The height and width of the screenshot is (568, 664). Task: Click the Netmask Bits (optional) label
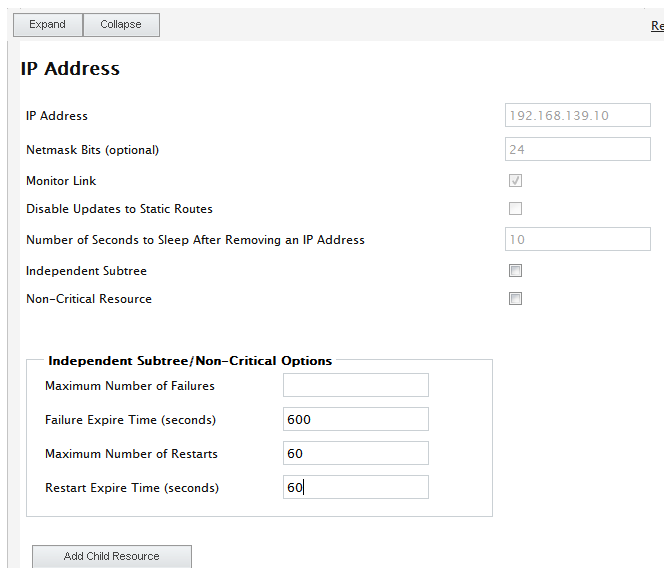coord(93,150)
